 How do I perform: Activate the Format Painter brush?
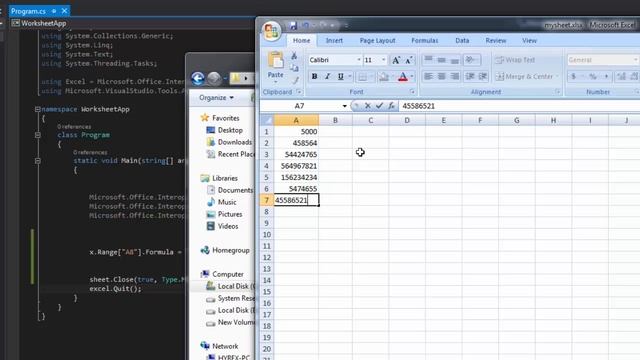click(295, 80)
